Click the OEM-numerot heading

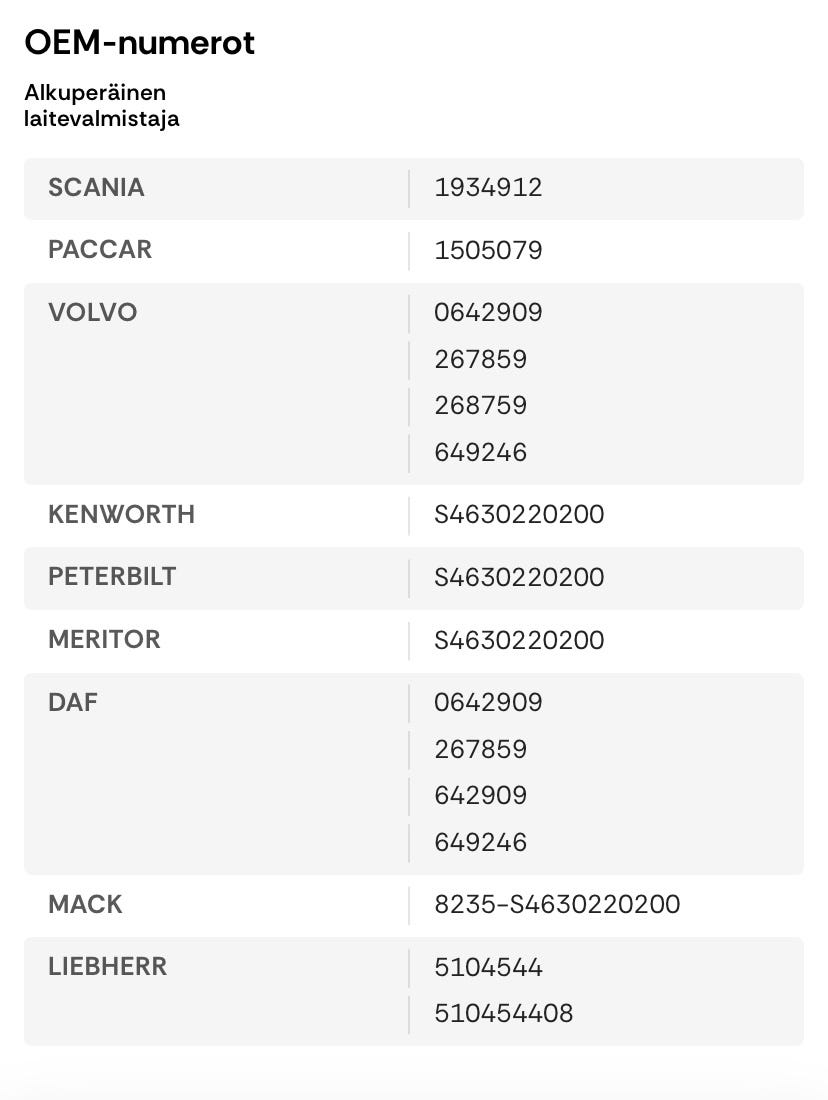coord(139,43)
